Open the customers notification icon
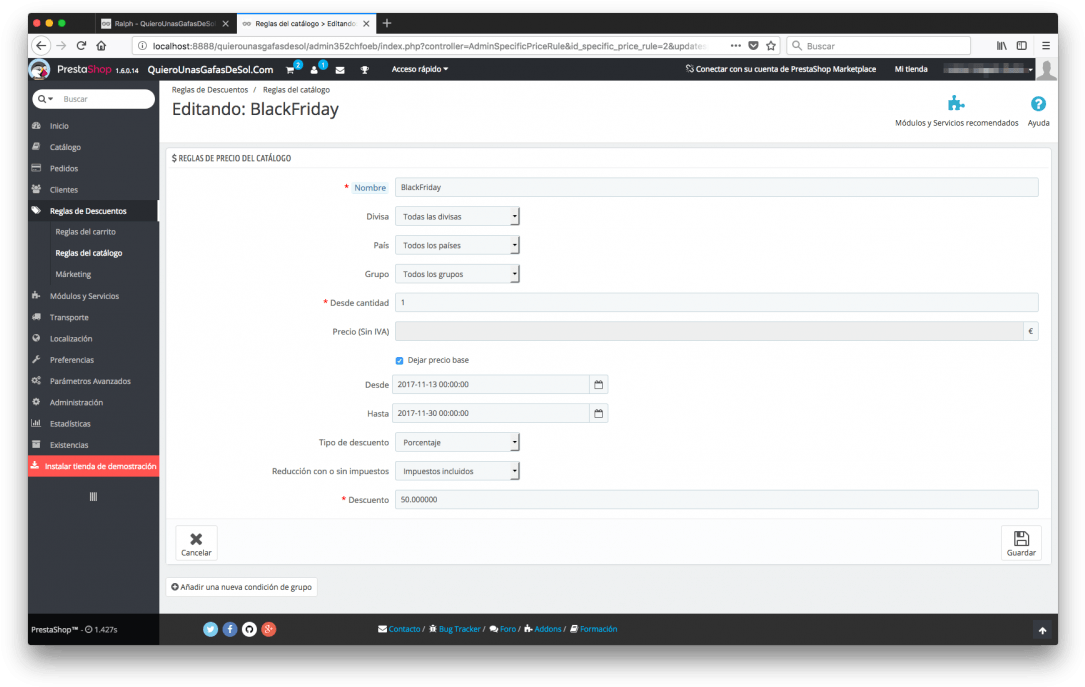The height and width of the screenshot is (687, 1085). (314, 70)
